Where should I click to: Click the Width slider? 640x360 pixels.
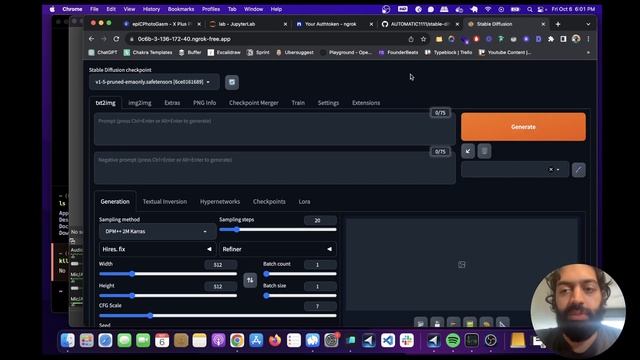click(x=168, y=273)
